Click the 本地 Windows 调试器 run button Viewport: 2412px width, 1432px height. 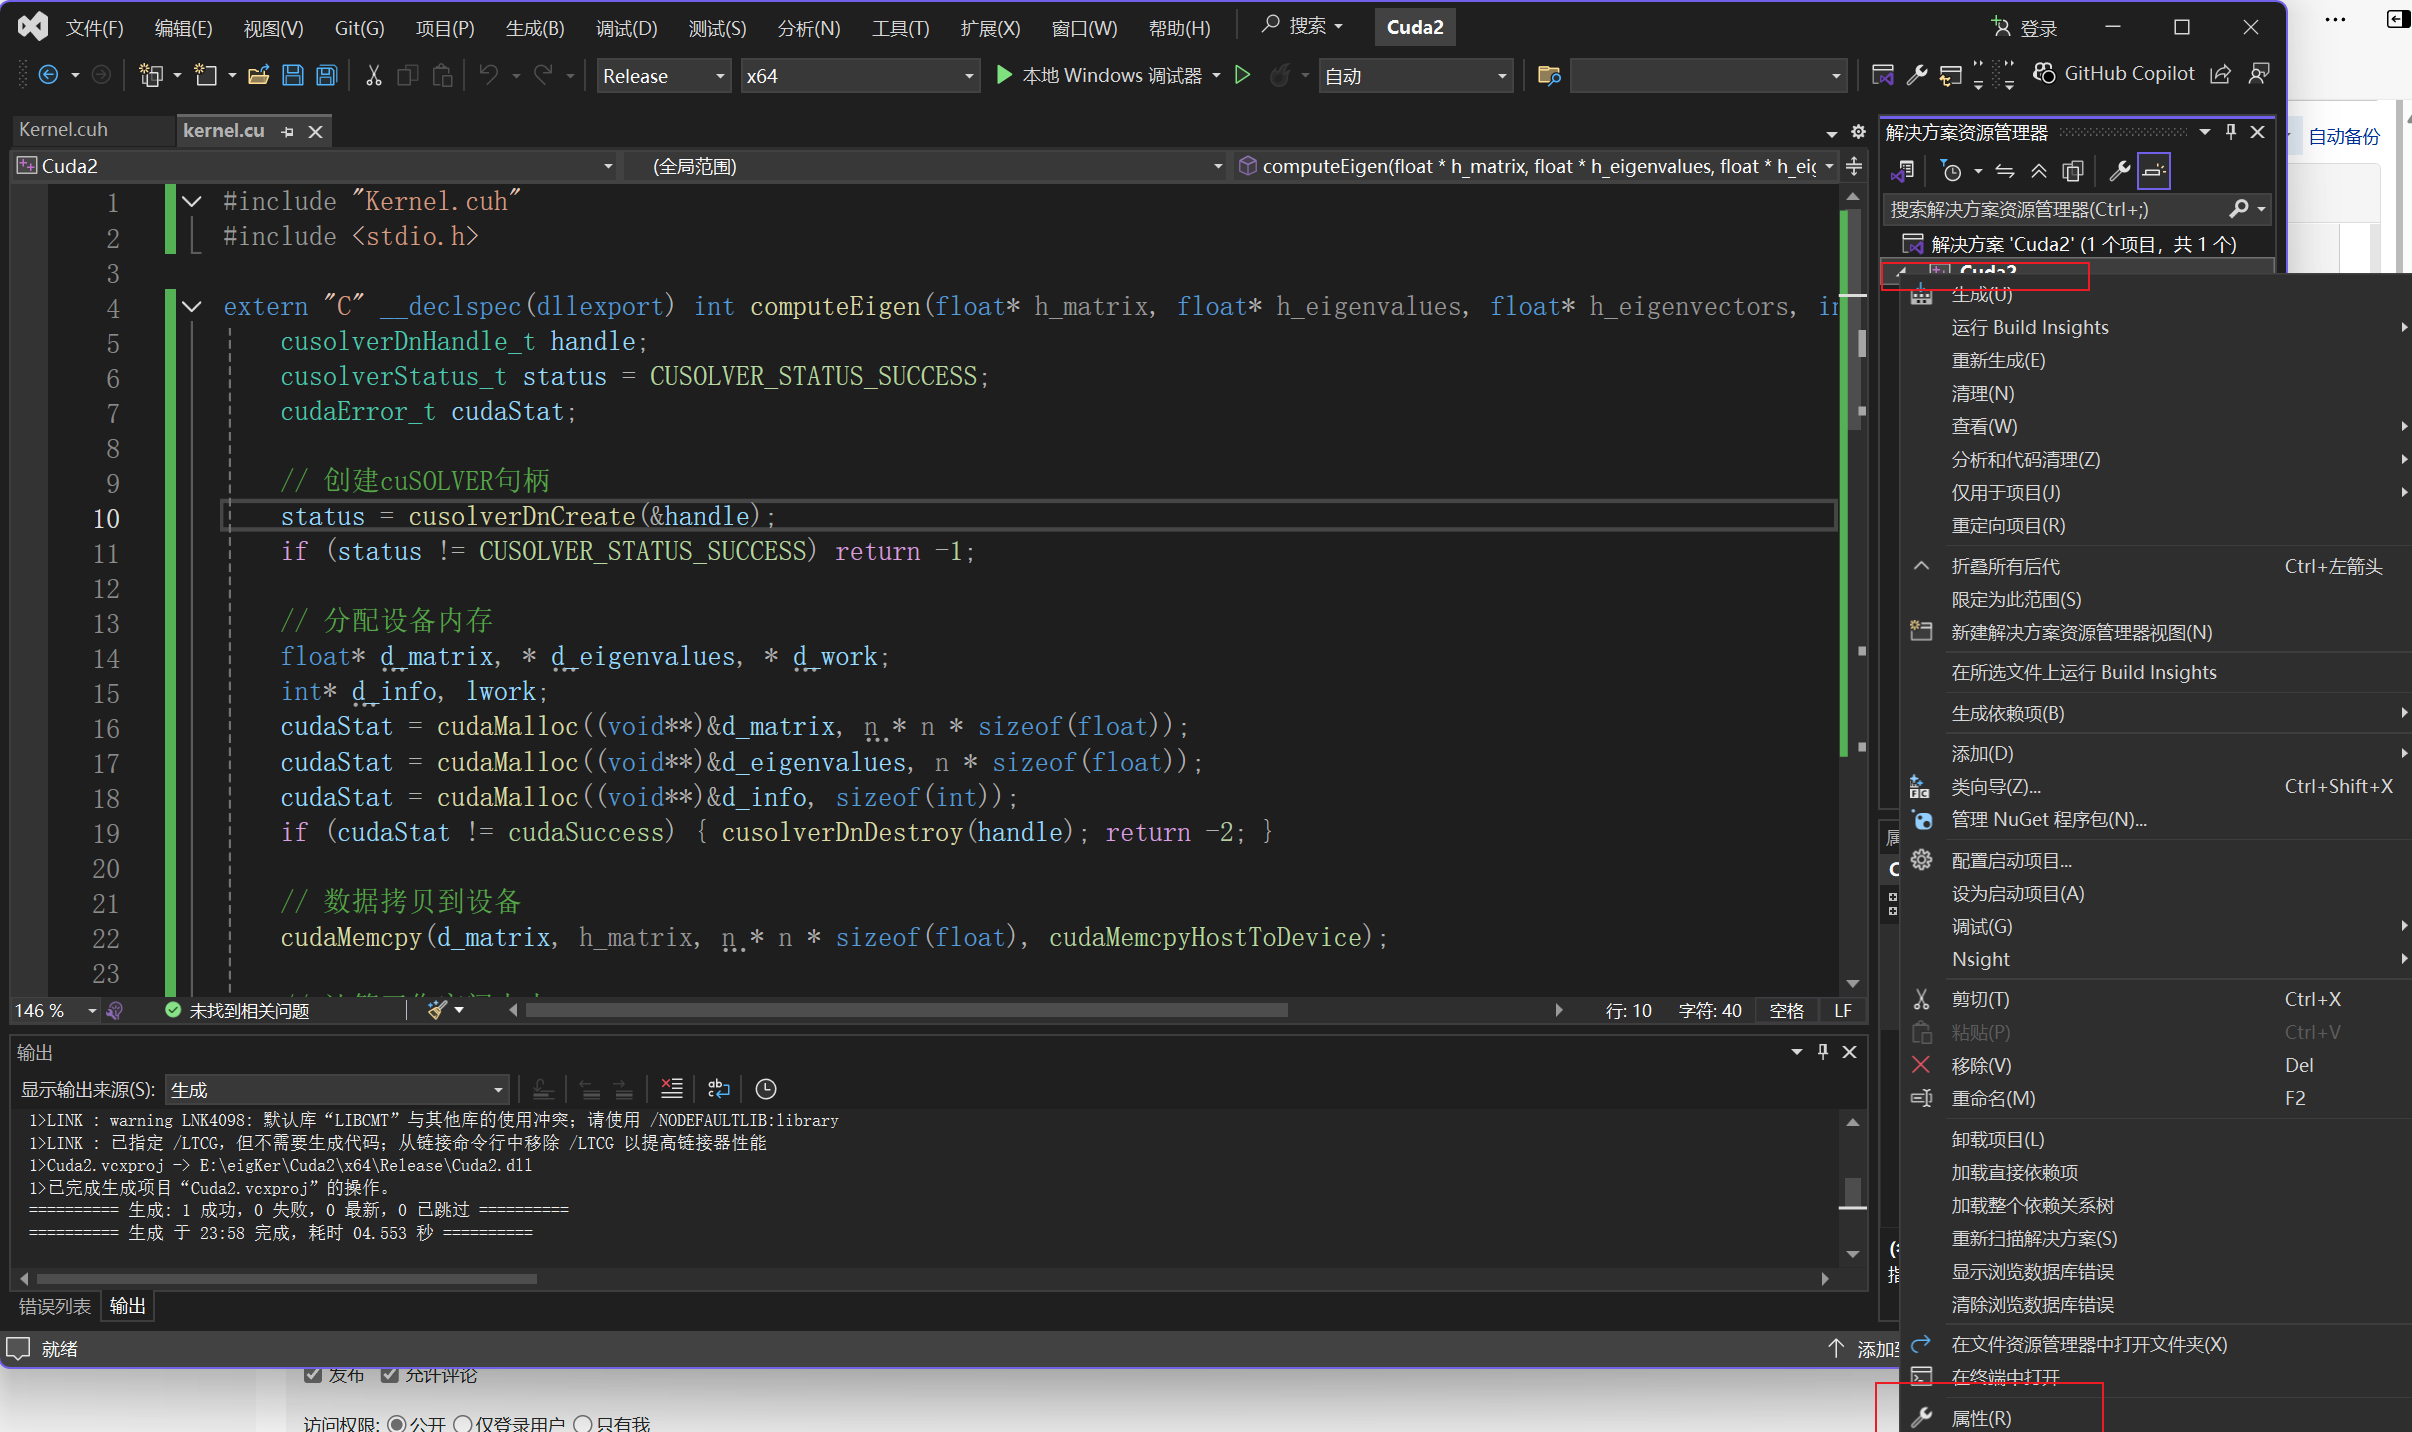(1100, 76)
